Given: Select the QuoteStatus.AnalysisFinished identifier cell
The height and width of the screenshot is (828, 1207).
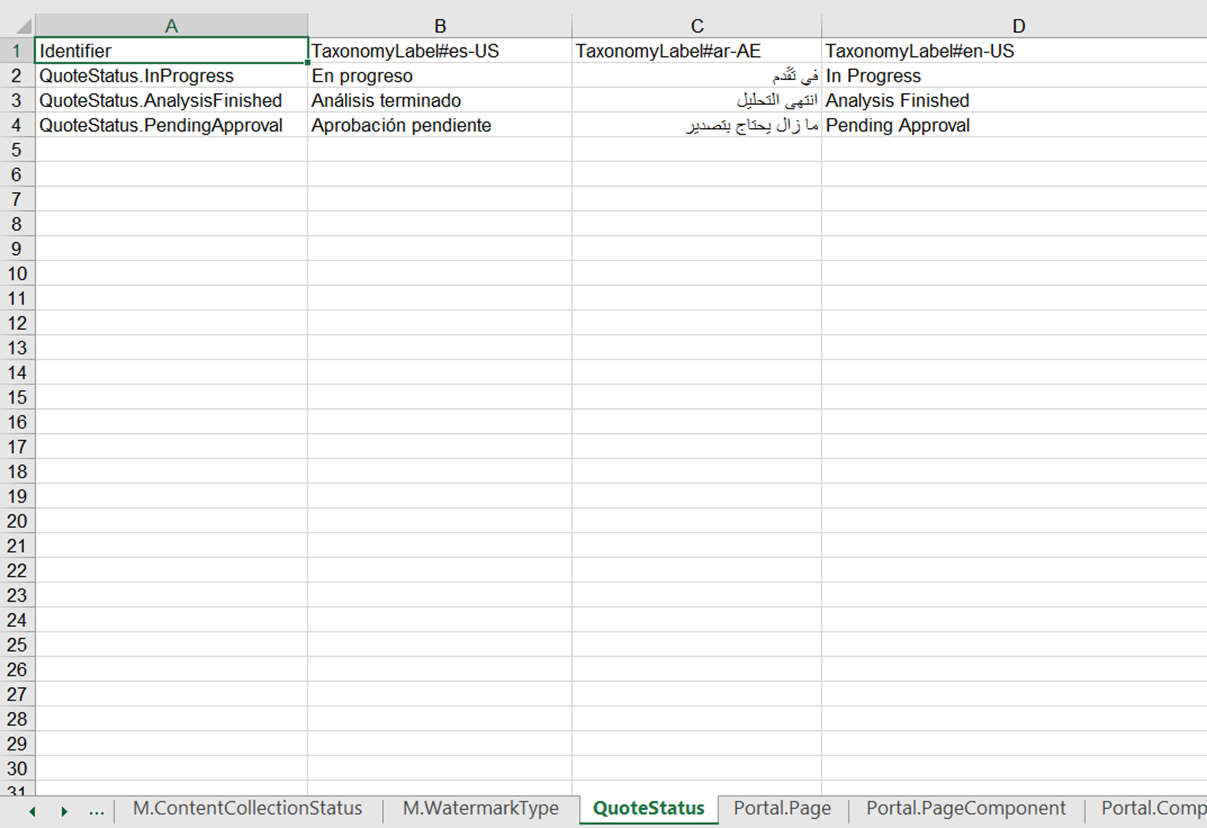Looking at the screenshot, I should click(x=171, y=100).
